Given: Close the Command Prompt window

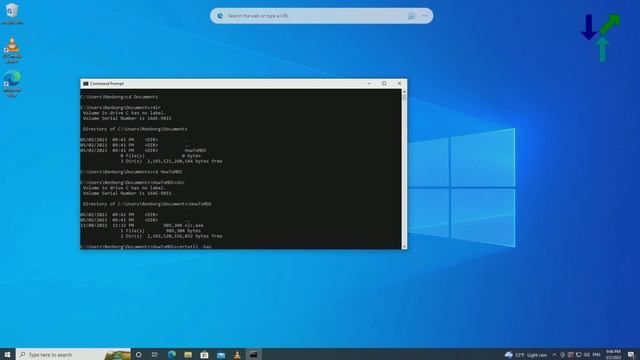Looking at the screenshot, I should click(400, 83).
